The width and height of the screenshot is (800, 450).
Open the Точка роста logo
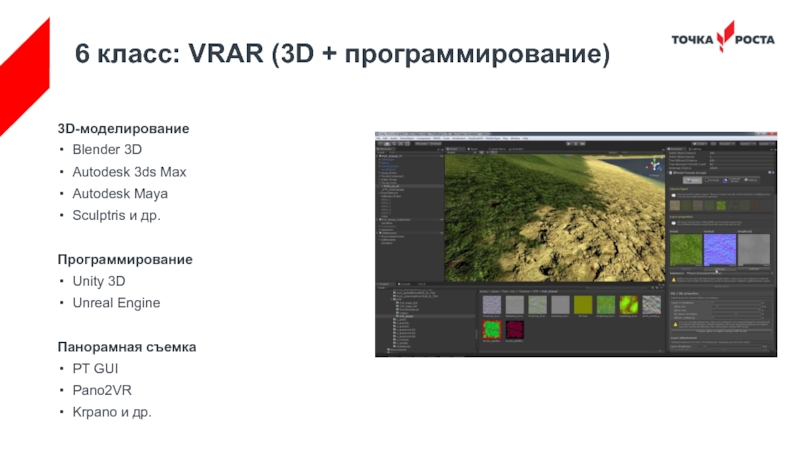tap(723, 37)
